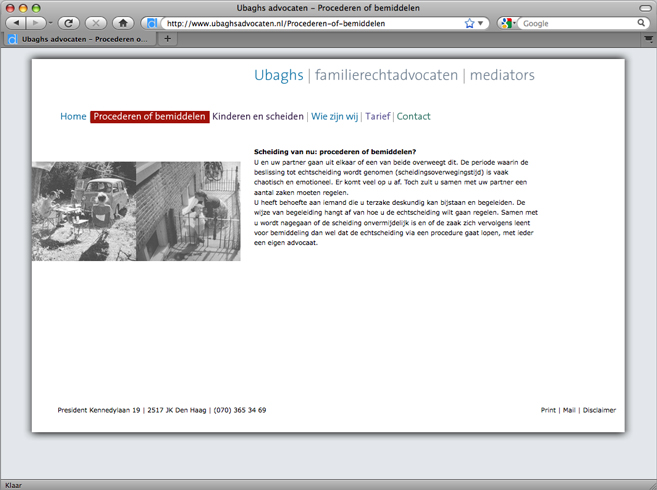Go to the browser Home page icon

[x=123, y=23]
